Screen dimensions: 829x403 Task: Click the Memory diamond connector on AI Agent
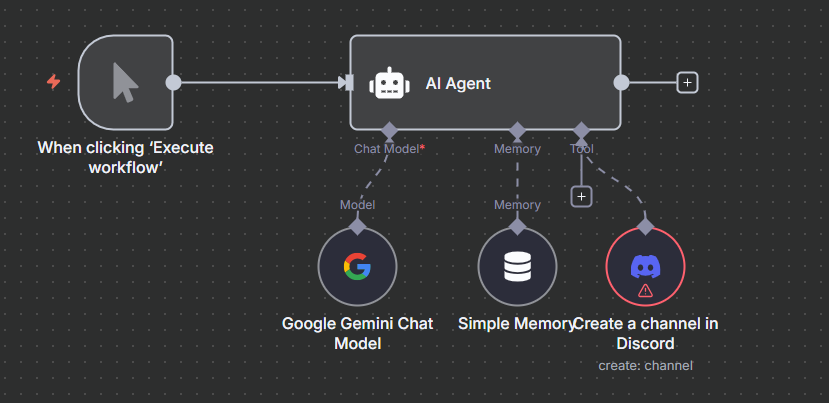[517, 130]
